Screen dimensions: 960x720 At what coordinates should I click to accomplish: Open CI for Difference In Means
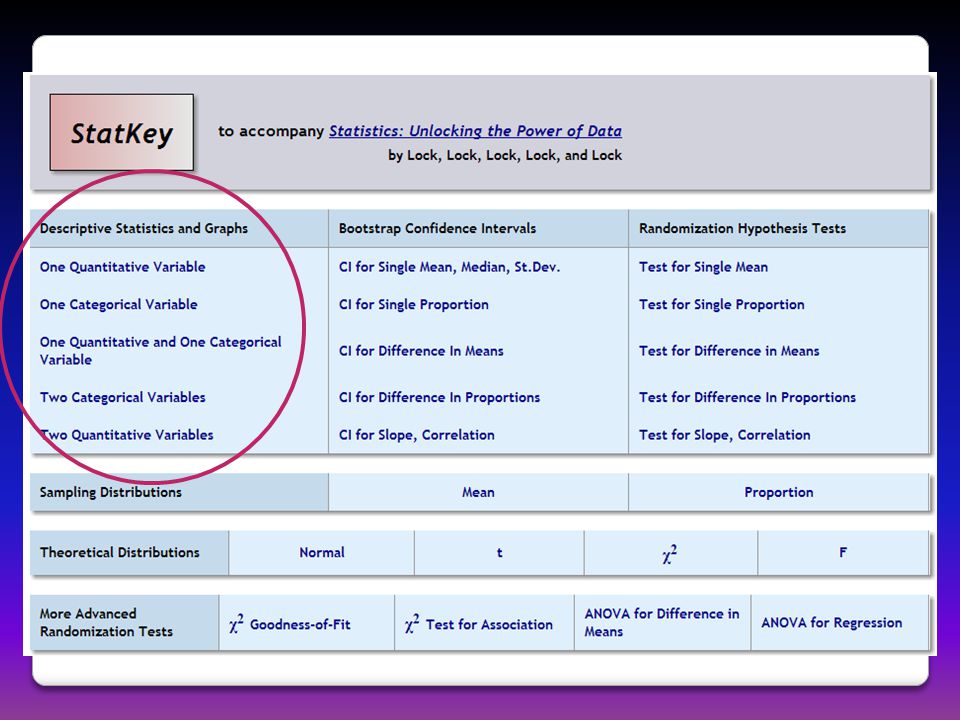click(x=421, y=351)
